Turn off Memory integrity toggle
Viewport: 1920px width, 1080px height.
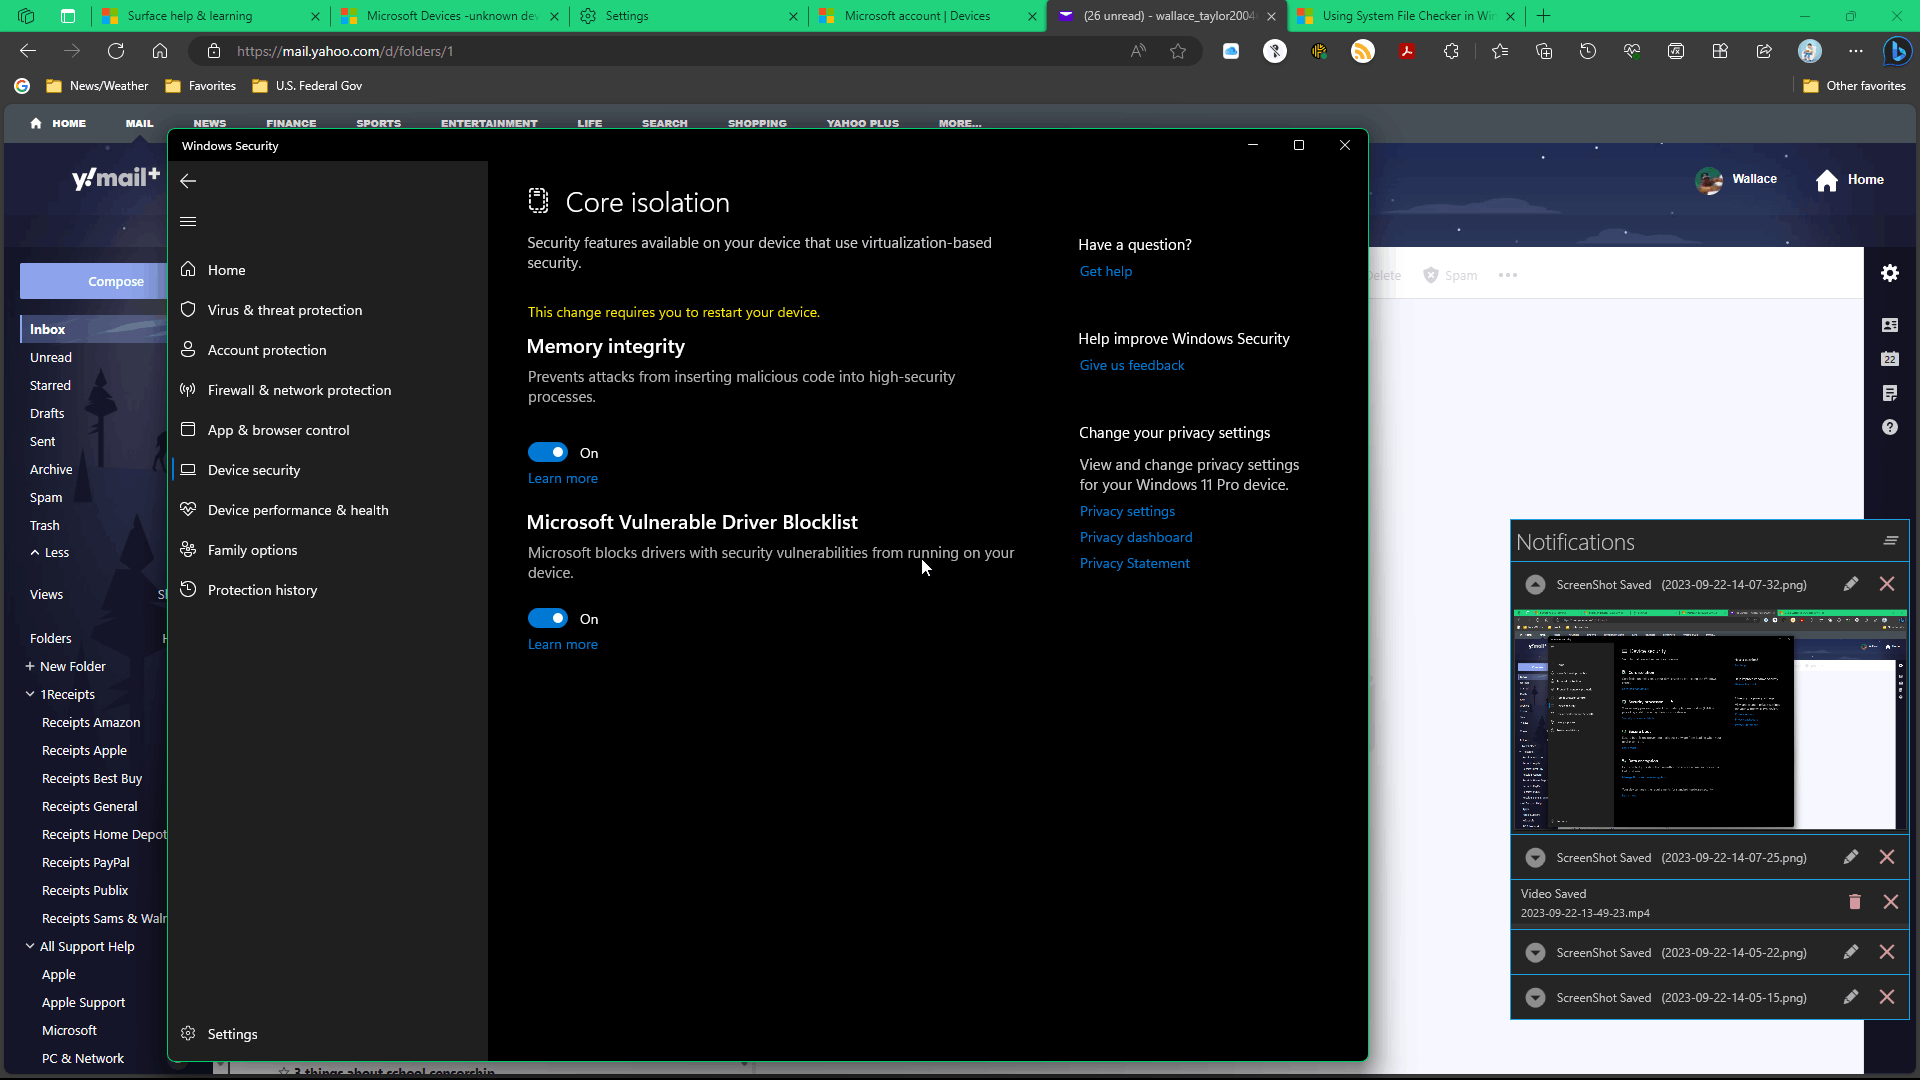pos(548,452)
